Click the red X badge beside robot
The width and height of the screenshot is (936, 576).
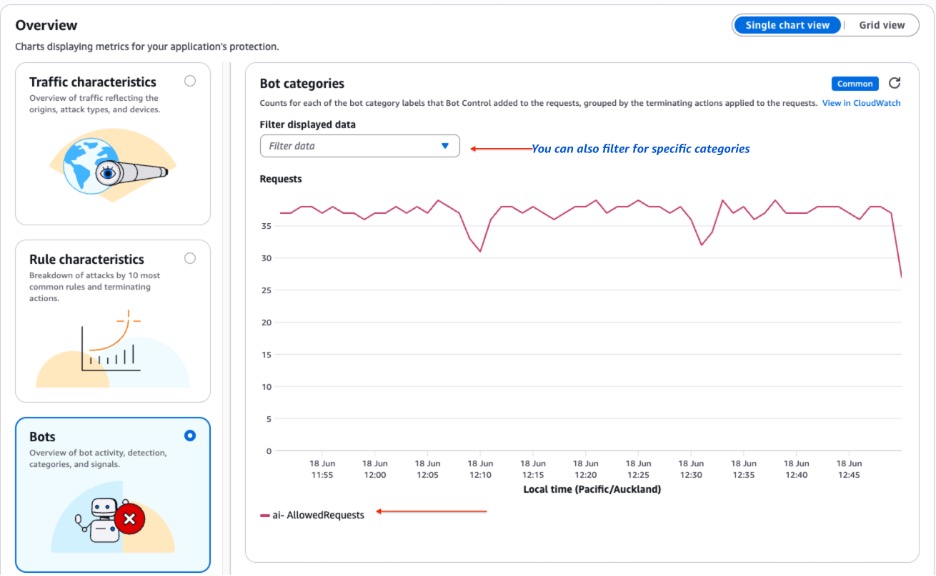click(129, 519)
